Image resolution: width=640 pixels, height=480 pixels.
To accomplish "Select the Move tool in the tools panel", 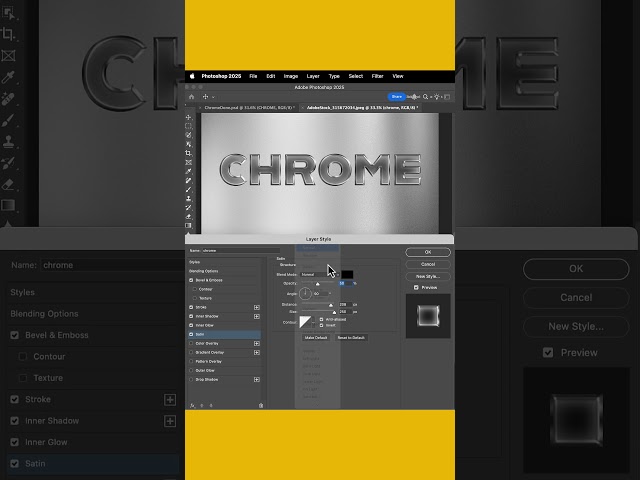I will 188,117.
